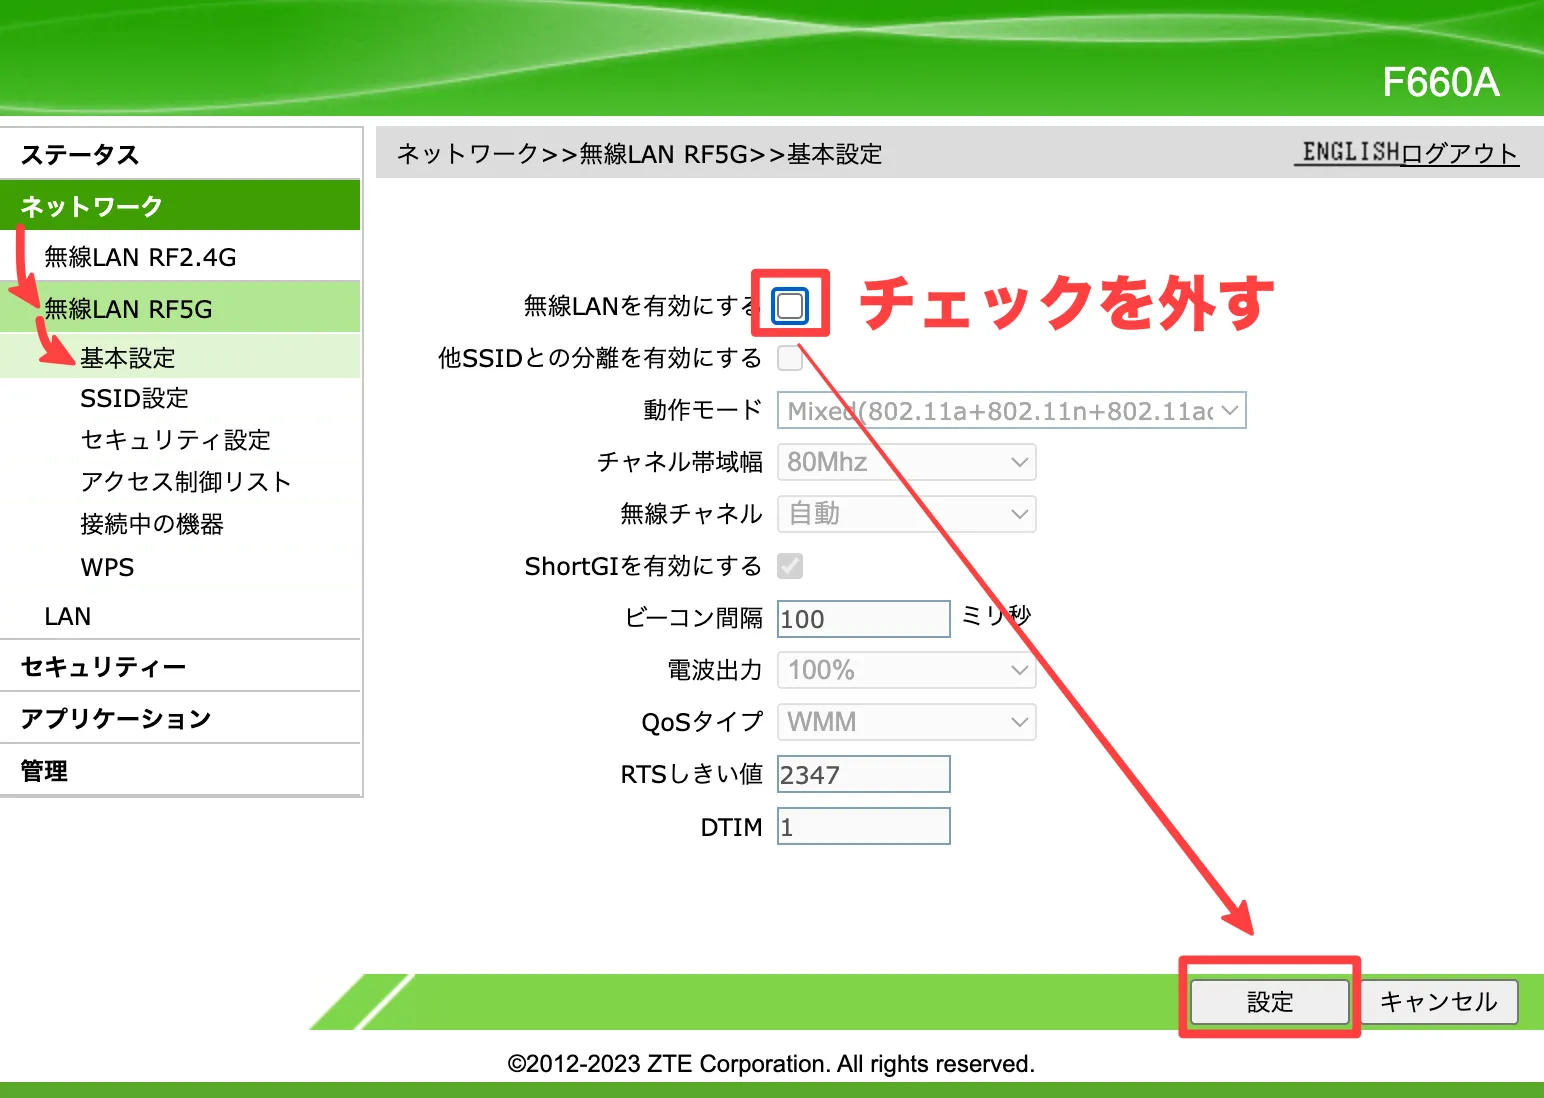
Task: Click the ビーコン間隔 input field
Action: (x=864, y=619)
